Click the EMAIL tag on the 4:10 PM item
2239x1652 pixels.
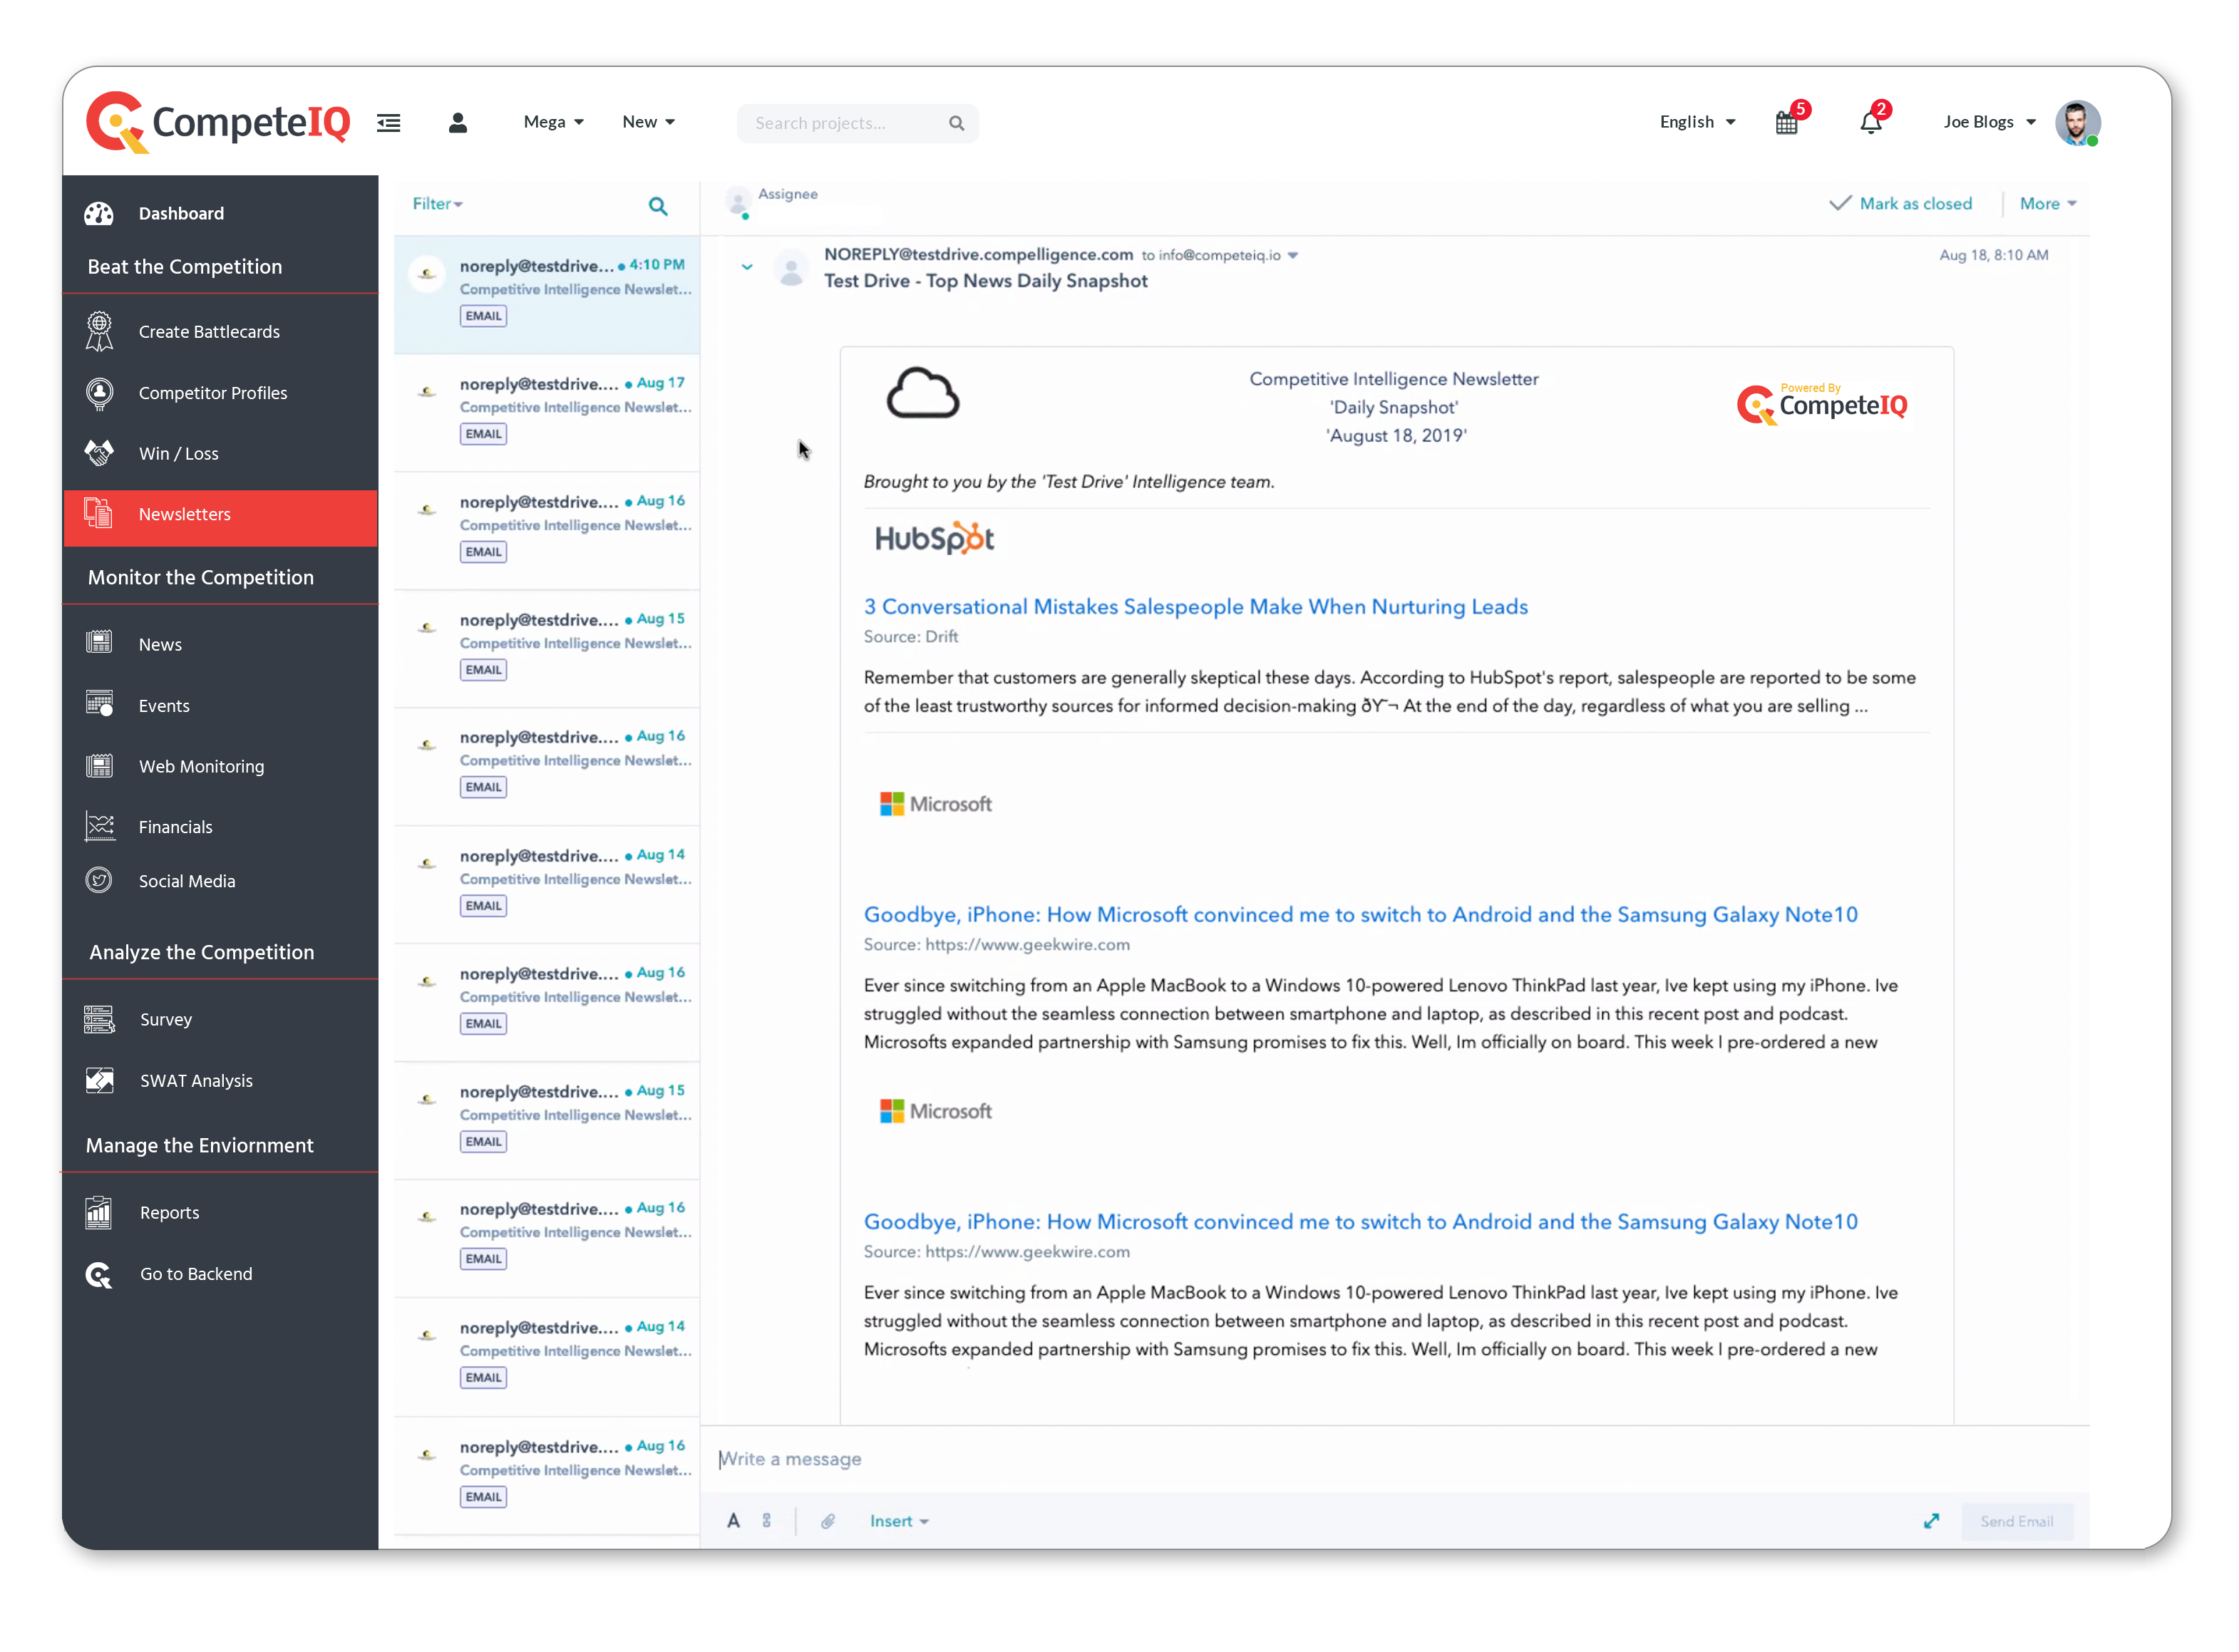click(483, 316)
